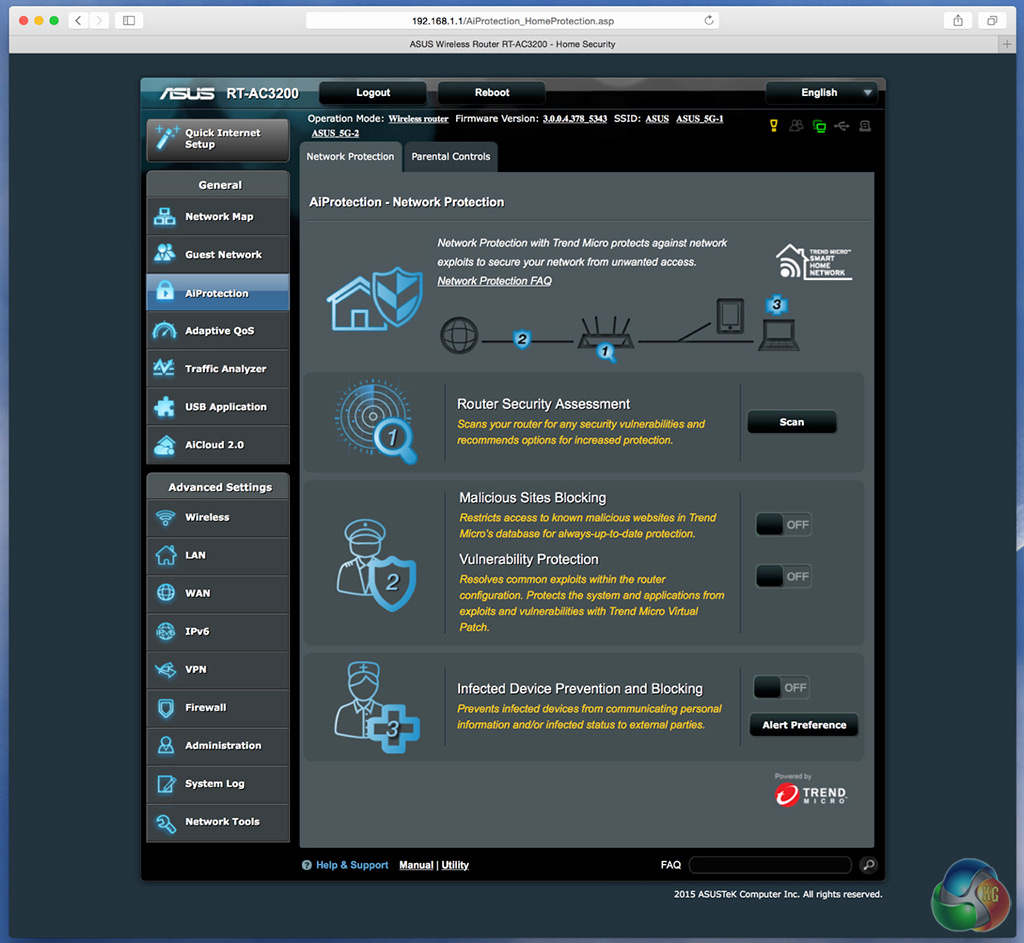Click the browser reload icon
The width and height of the screenshot is (1024, 943).
(x=709, y=20)
